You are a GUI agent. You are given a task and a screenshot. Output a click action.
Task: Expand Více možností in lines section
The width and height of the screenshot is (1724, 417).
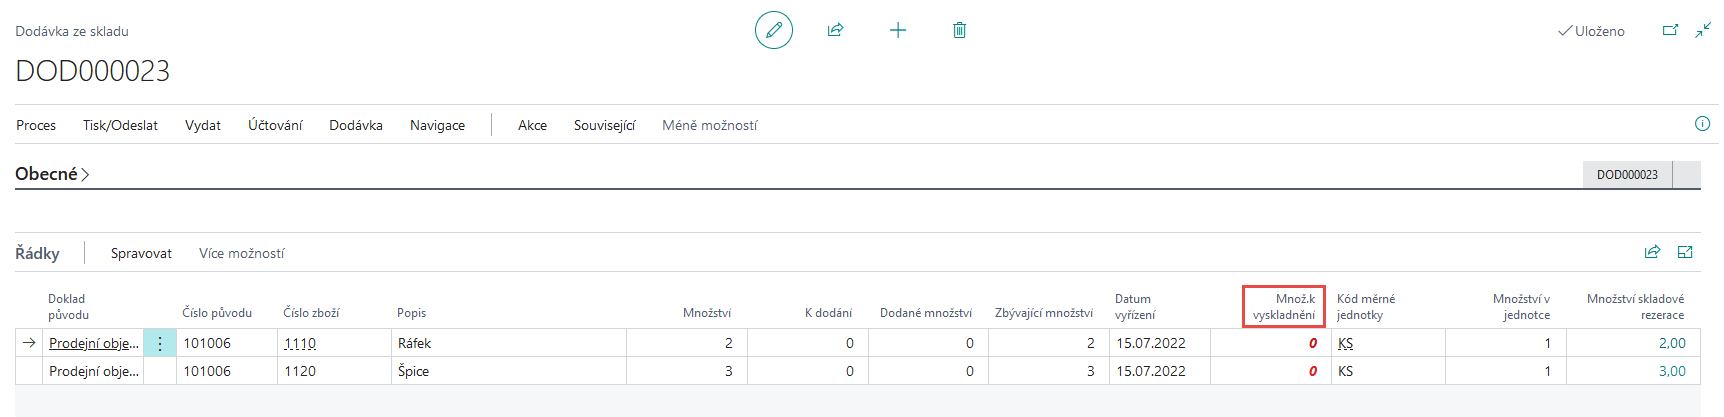241,253
